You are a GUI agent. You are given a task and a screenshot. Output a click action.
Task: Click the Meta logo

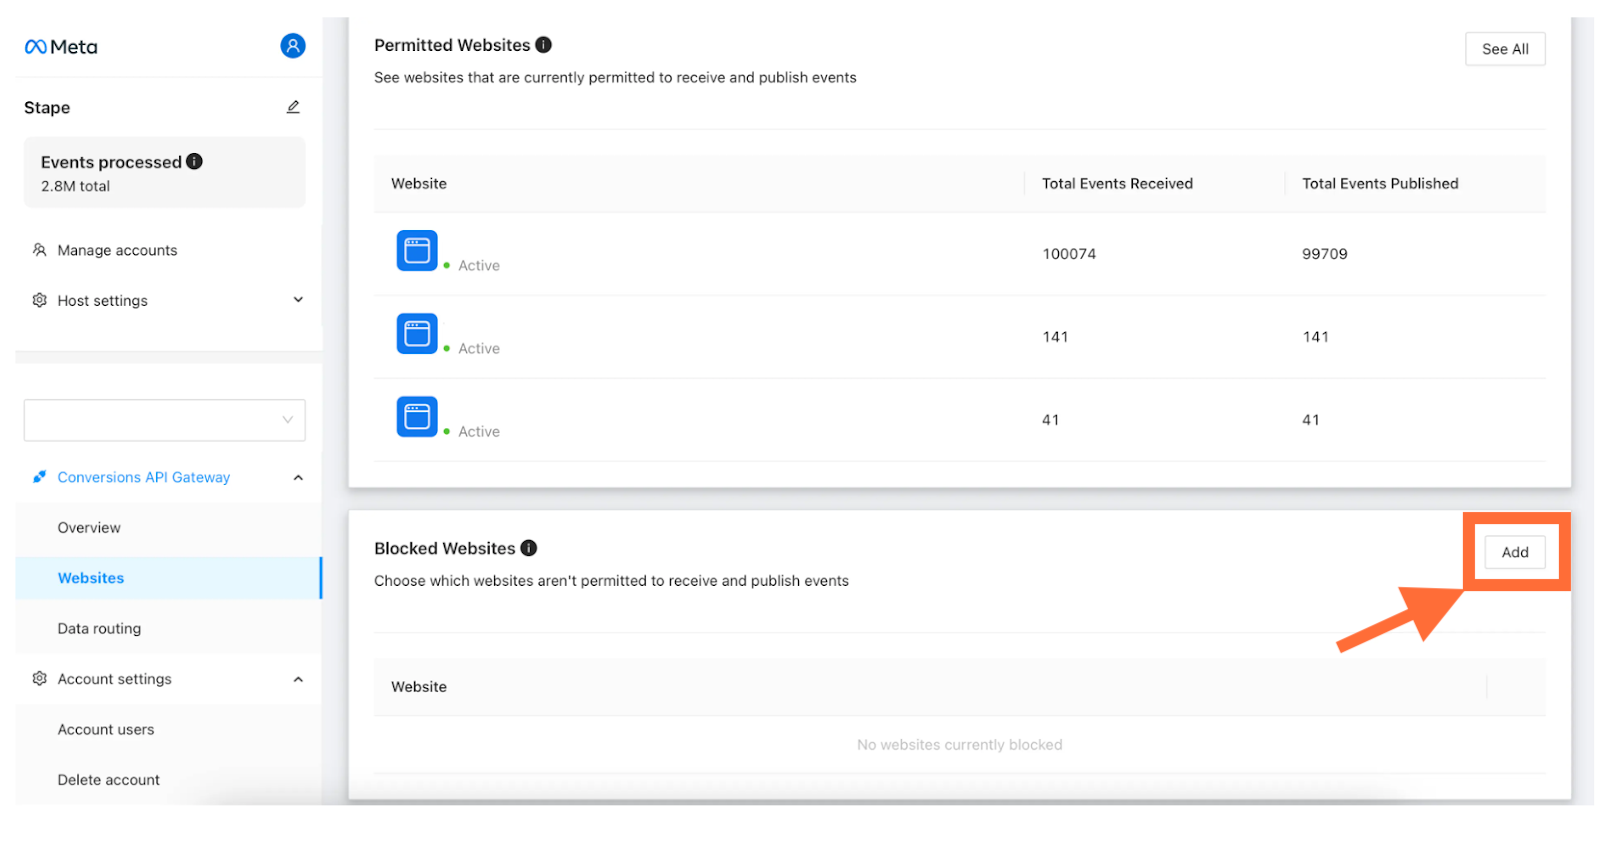coord(60,47)
